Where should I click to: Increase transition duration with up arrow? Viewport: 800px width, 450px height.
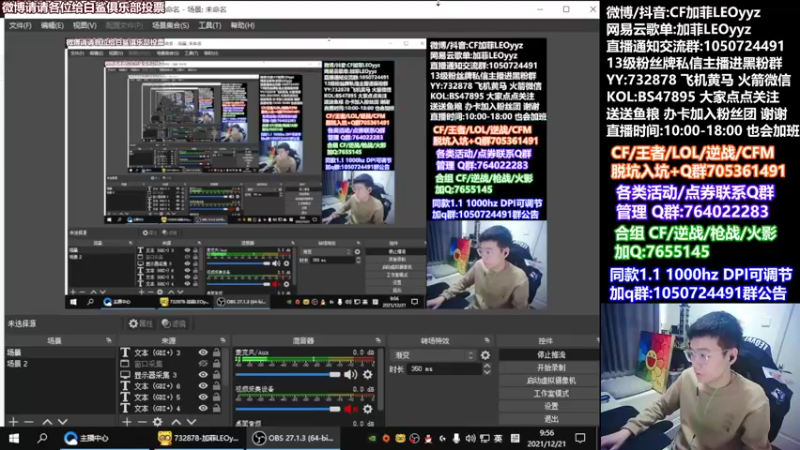click(487, 366)
